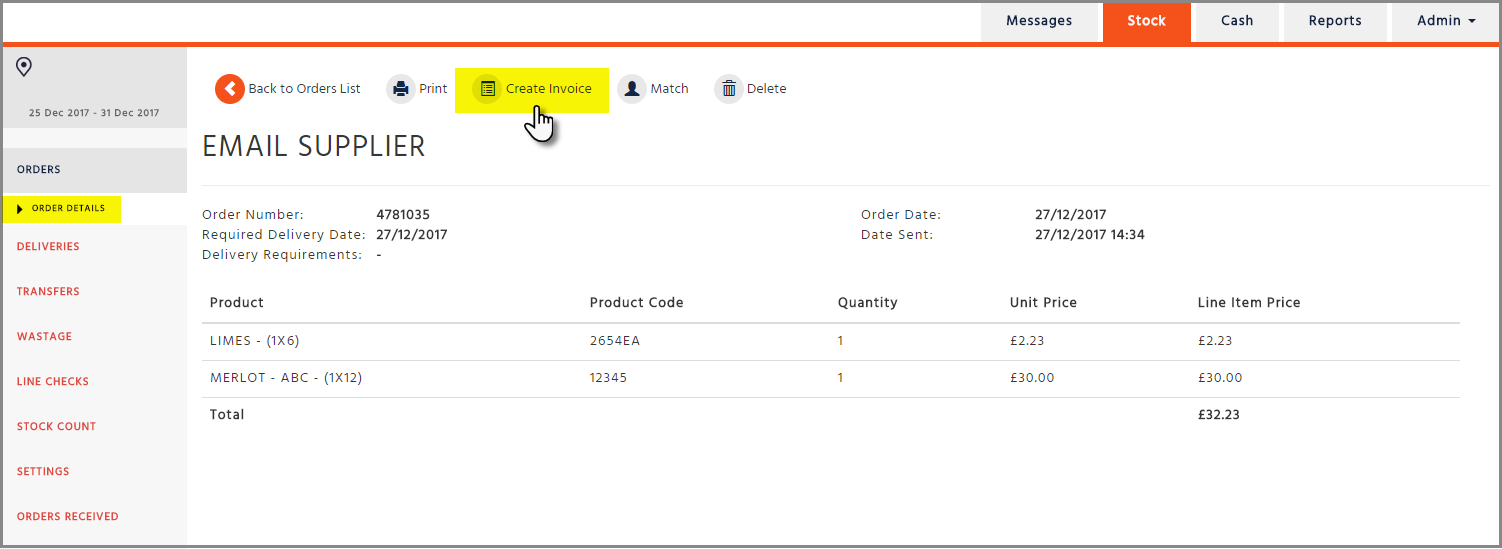
Task: Click the orange back arrow icon
Action: click(230, 89)
